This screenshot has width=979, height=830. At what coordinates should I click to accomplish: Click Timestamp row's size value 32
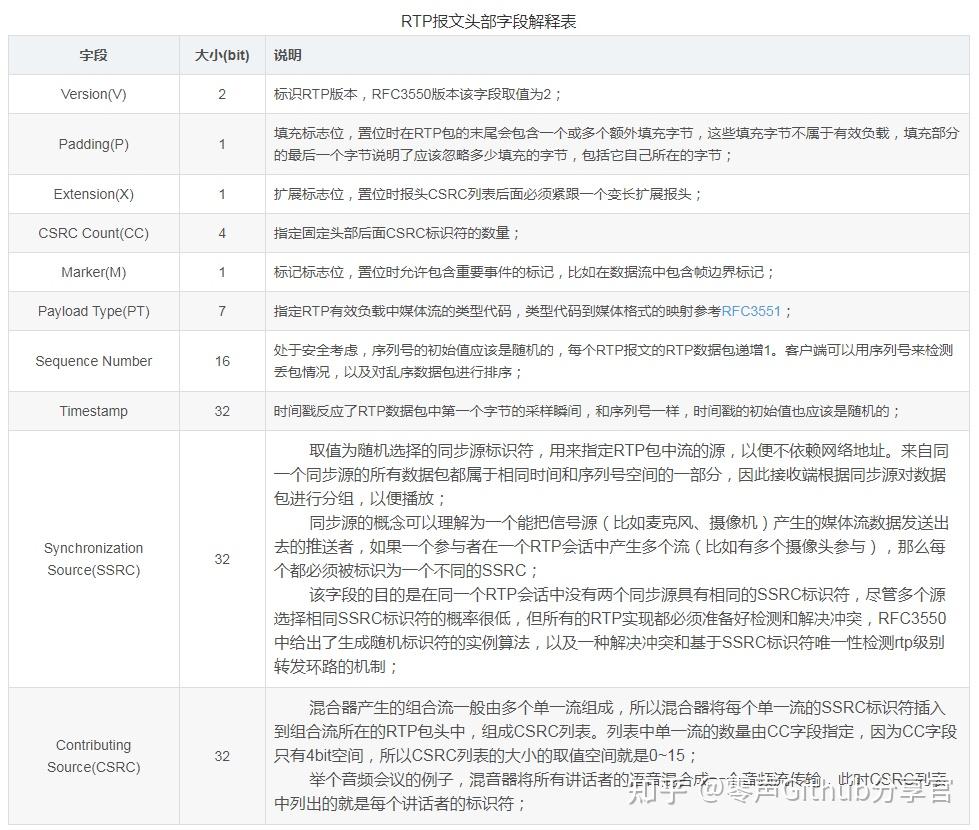coord(221,411)
